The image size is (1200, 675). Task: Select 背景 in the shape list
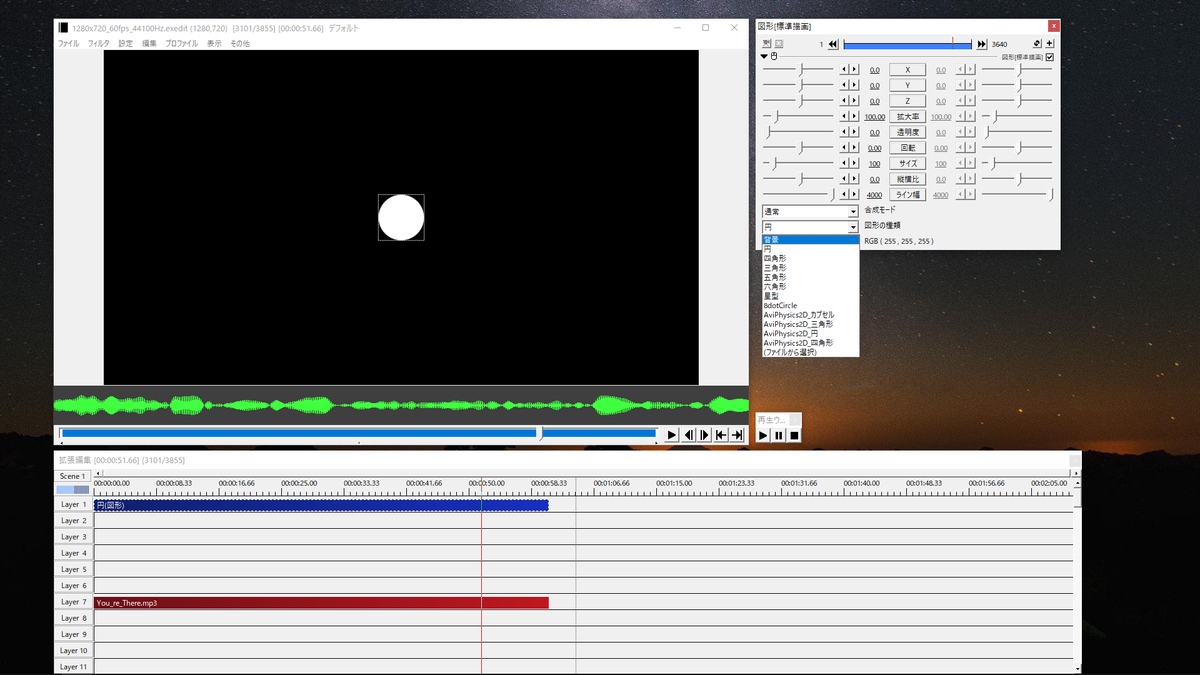810,240
